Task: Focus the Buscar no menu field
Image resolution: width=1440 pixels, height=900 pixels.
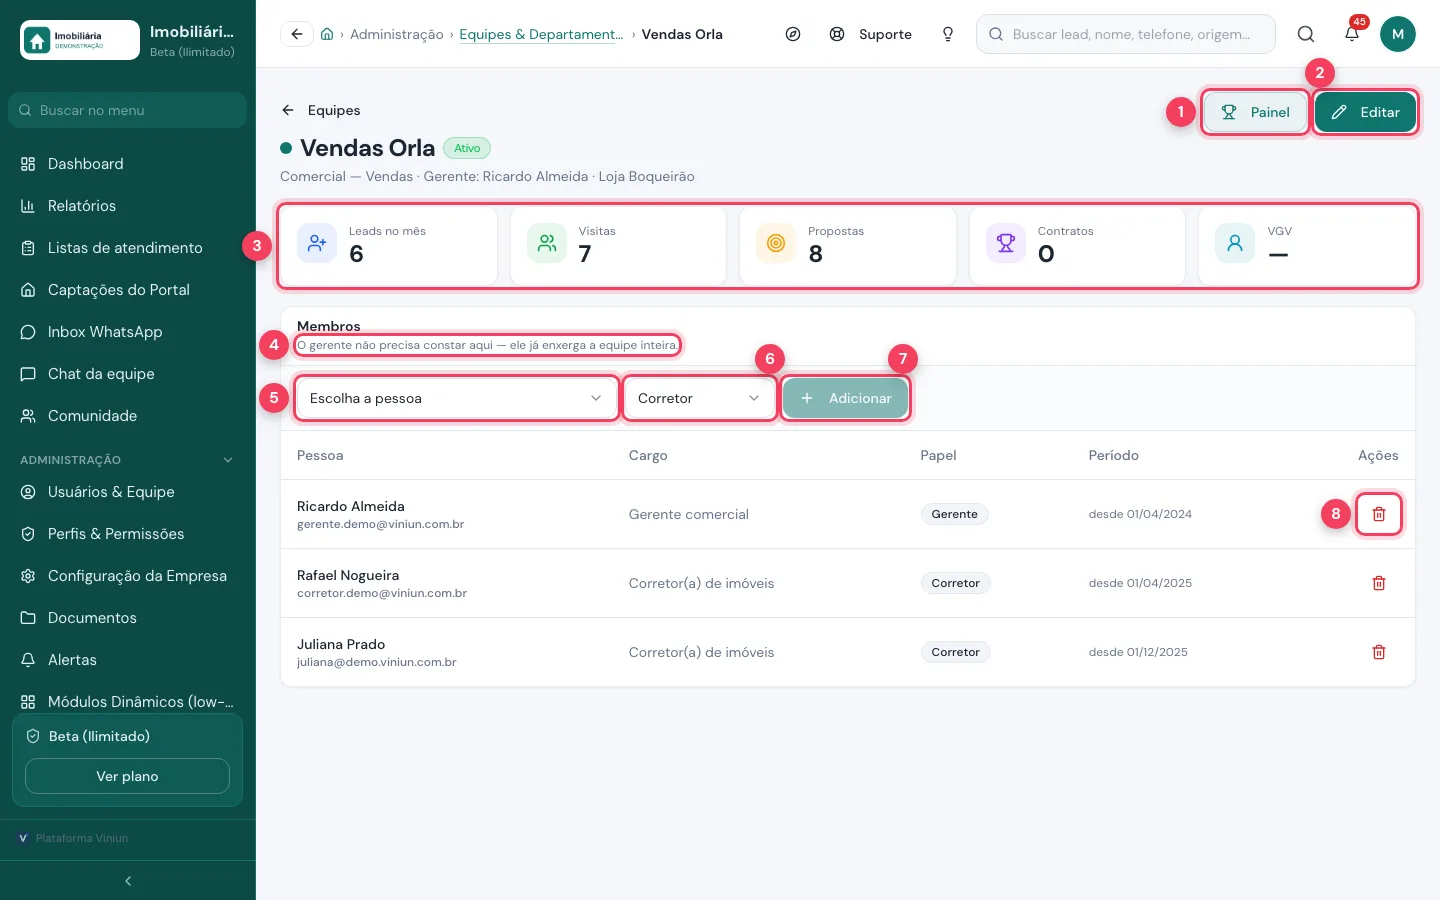Action: pos(128,110)
